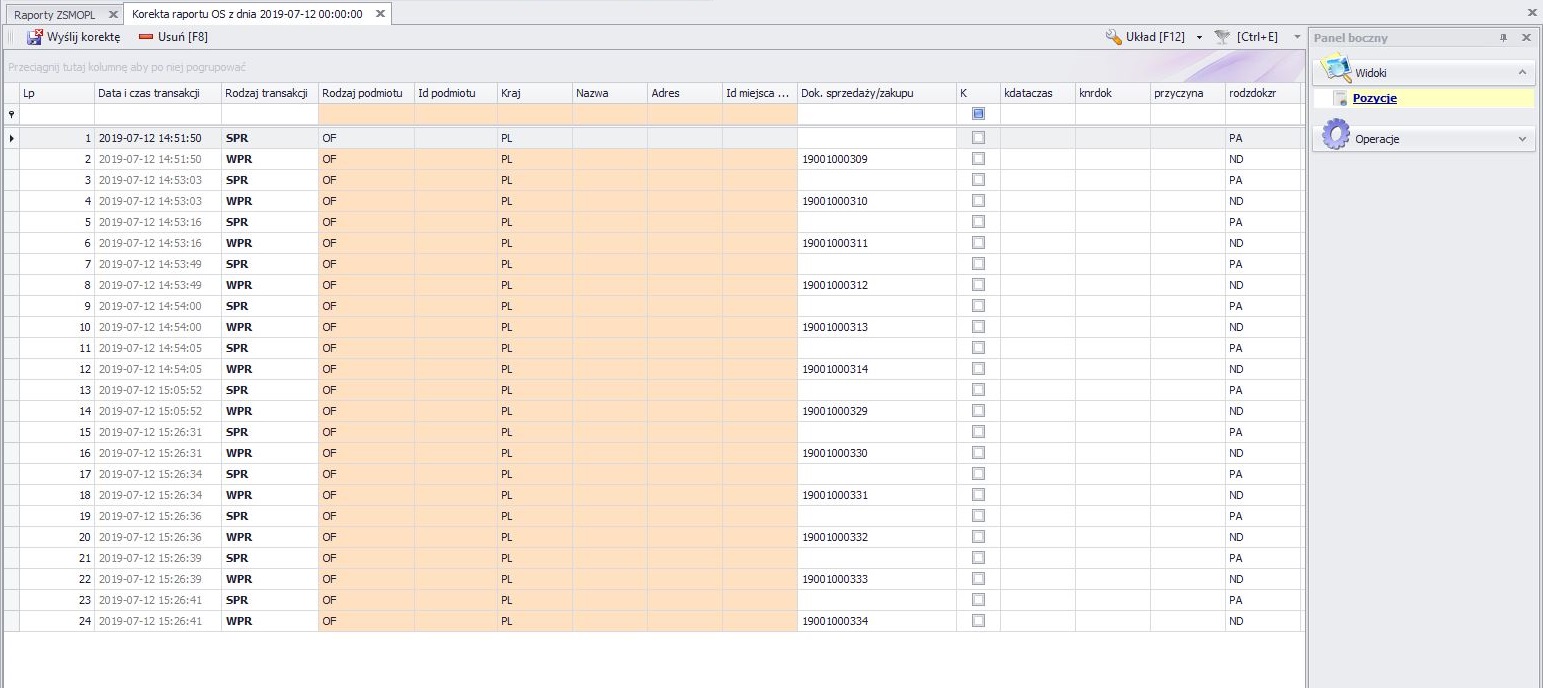Pin the Panel boczny side panel
The height and width of the screenshot is (688, 1543).
(x=1503, y=38)
